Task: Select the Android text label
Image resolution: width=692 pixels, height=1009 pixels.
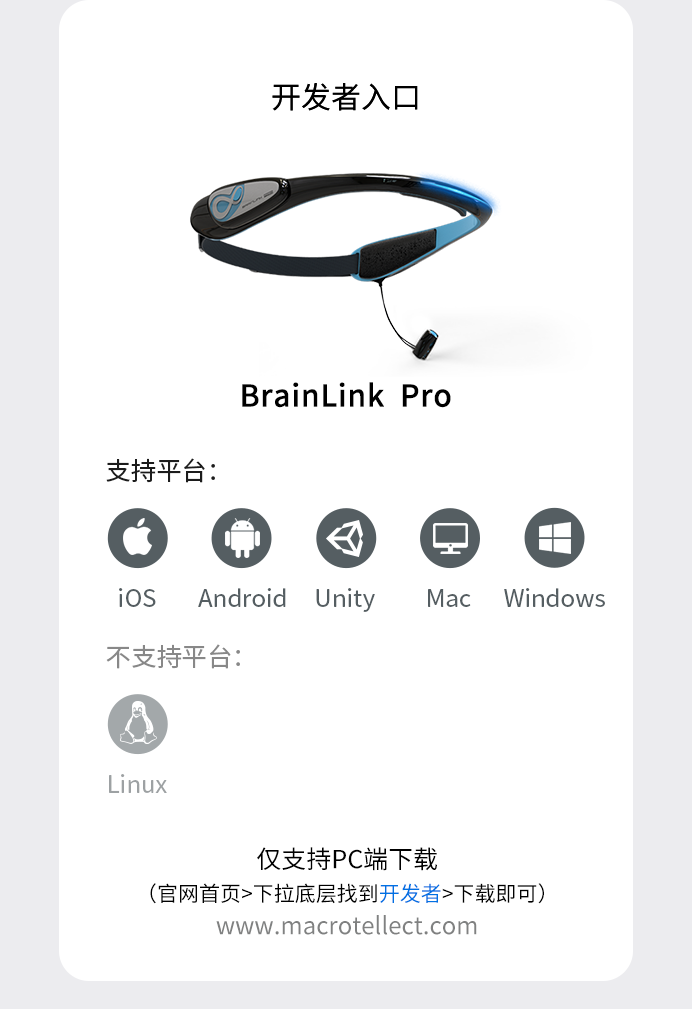Action: 242,598
